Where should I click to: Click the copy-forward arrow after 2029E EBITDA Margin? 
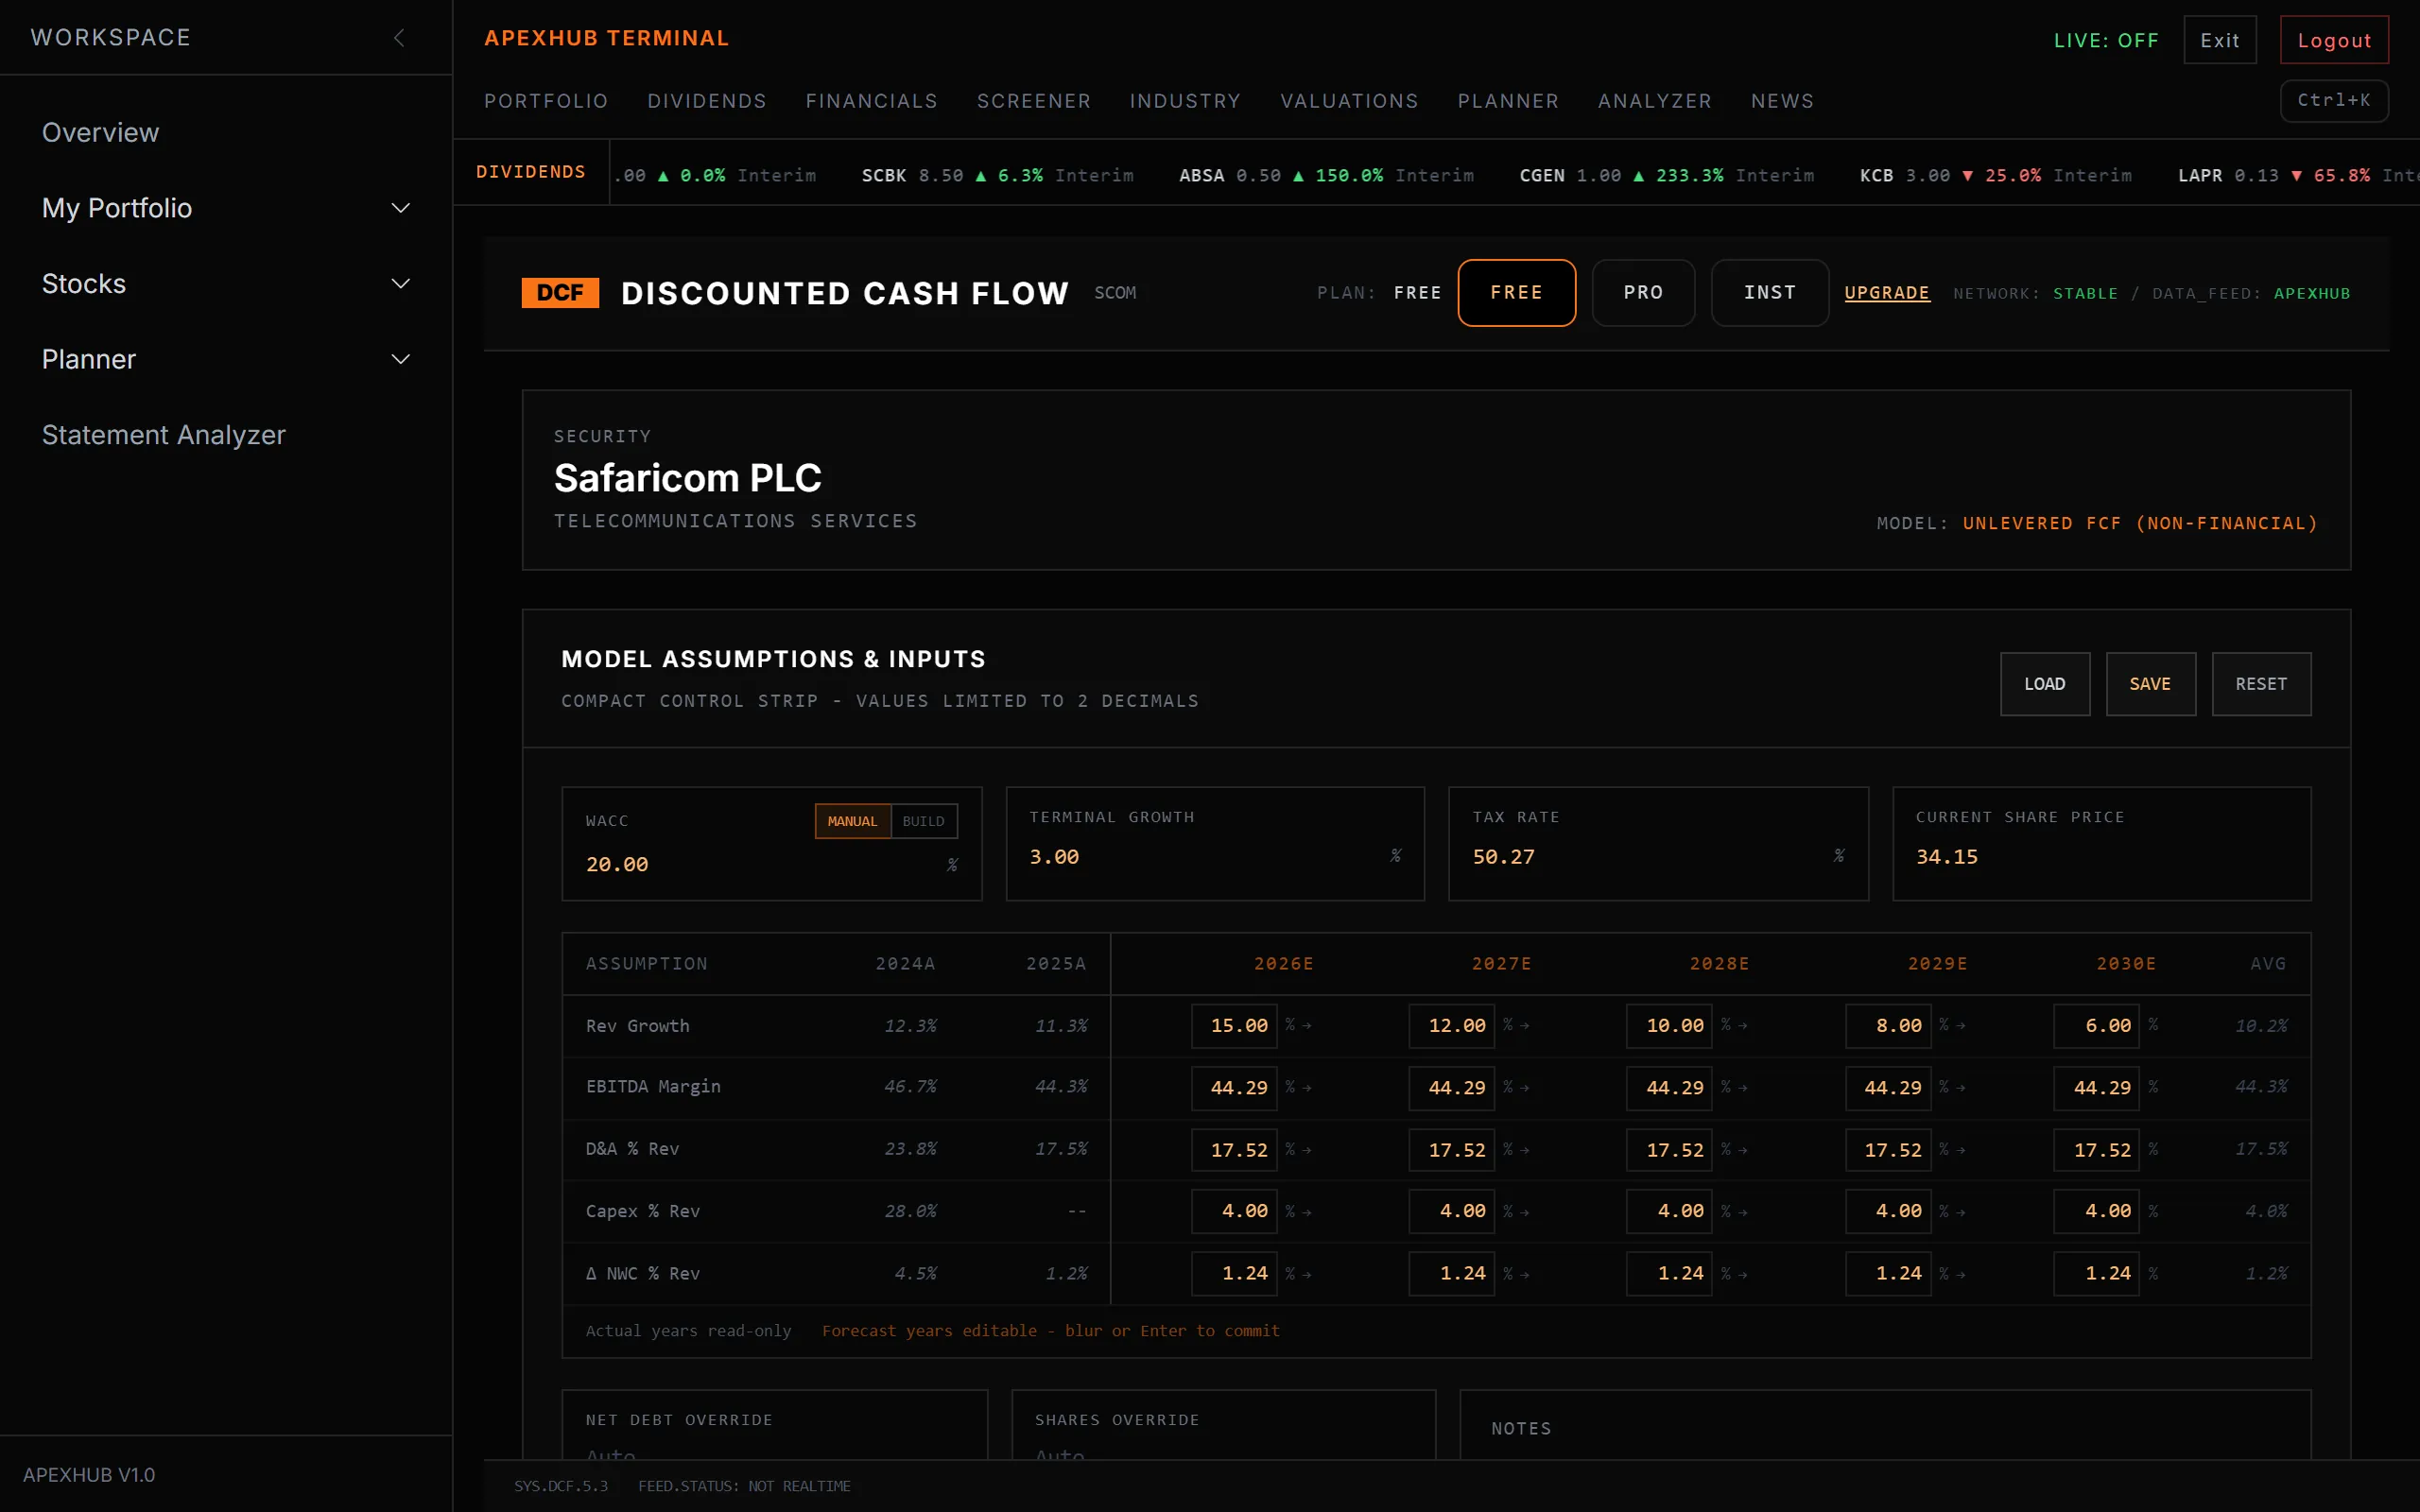coord(1960,1088)
